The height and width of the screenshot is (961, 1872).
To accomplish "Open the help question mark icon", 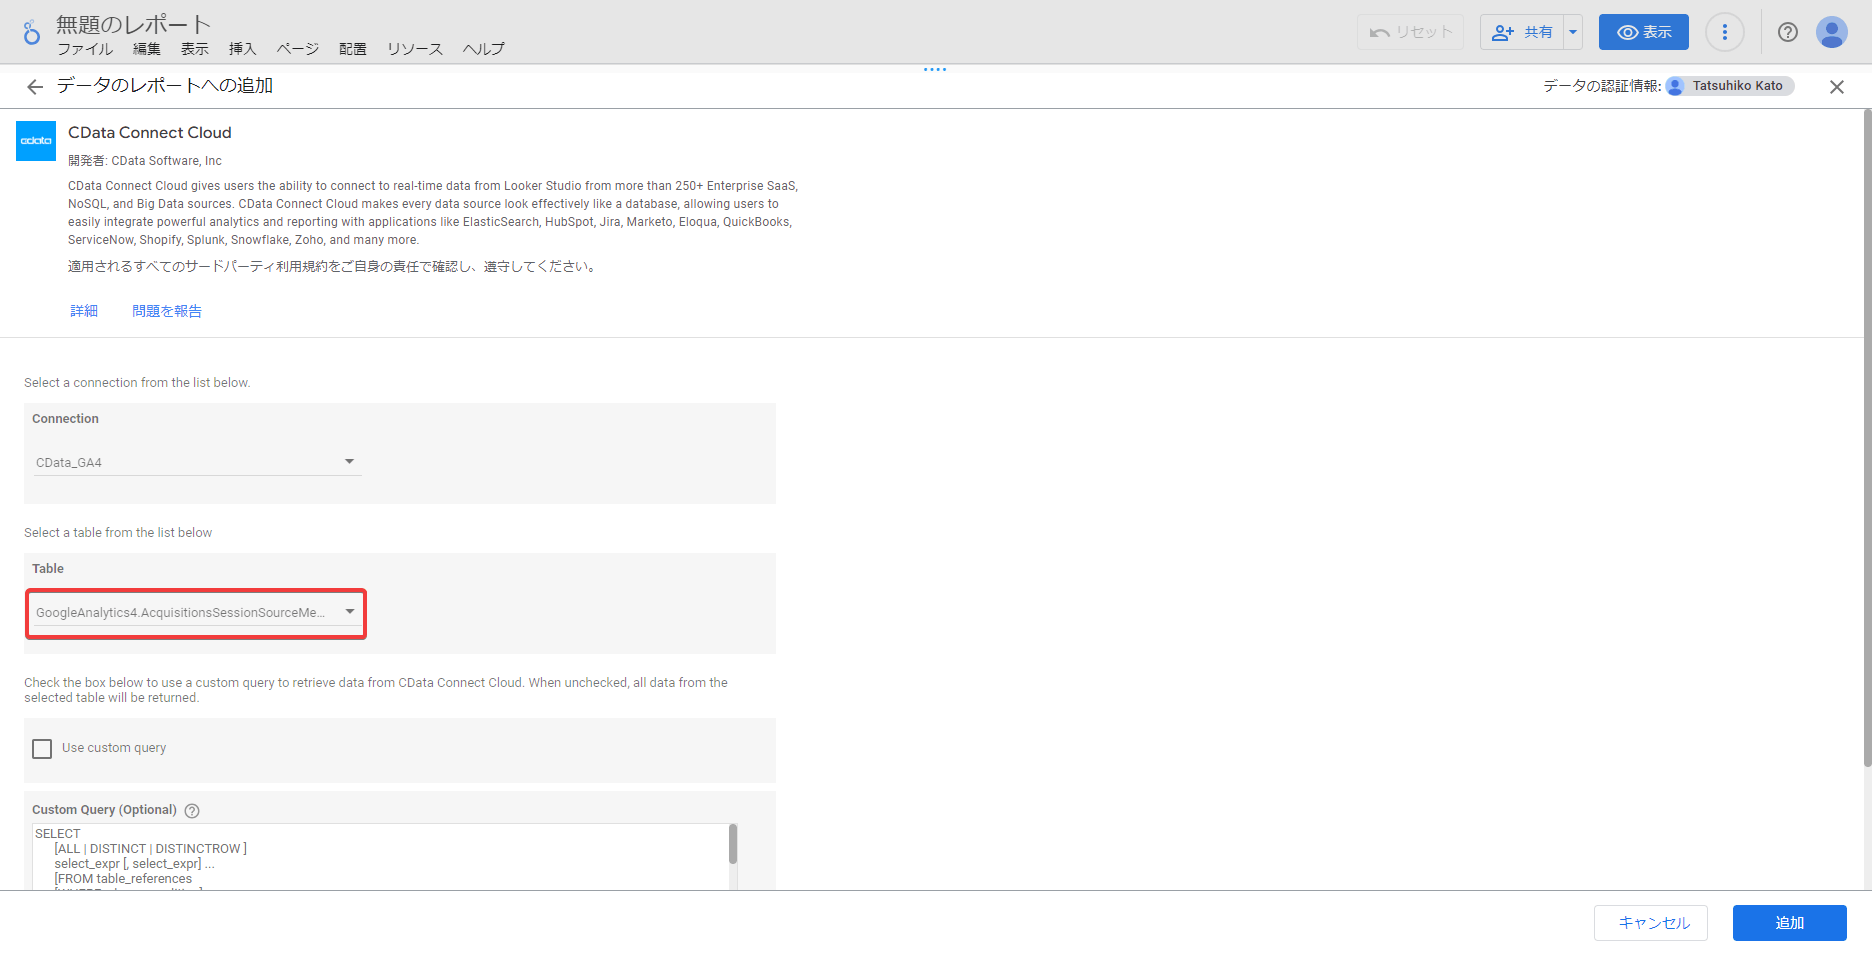I will [x=1788, y=32].
